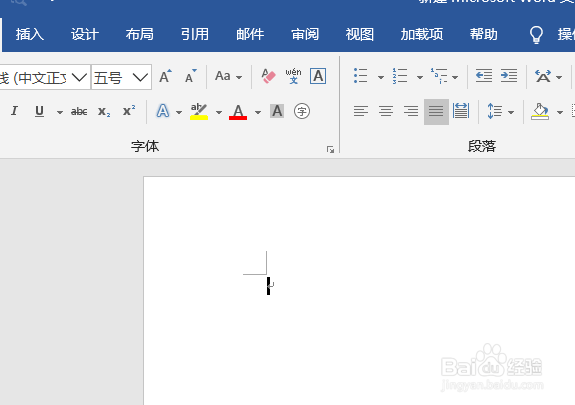Switch to the 视图 tab
The height and width of the screenshot is (405, 575).
(x=360, y=34)
